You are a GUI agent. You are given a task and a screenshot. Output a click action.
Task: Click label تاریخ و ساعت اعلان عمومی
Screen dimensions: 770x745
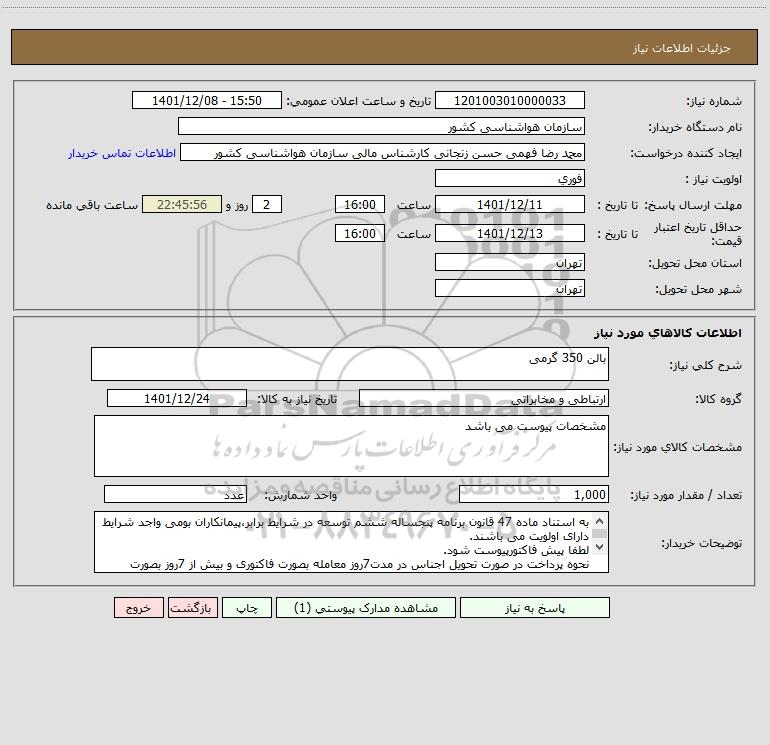[x=358, y=101]
